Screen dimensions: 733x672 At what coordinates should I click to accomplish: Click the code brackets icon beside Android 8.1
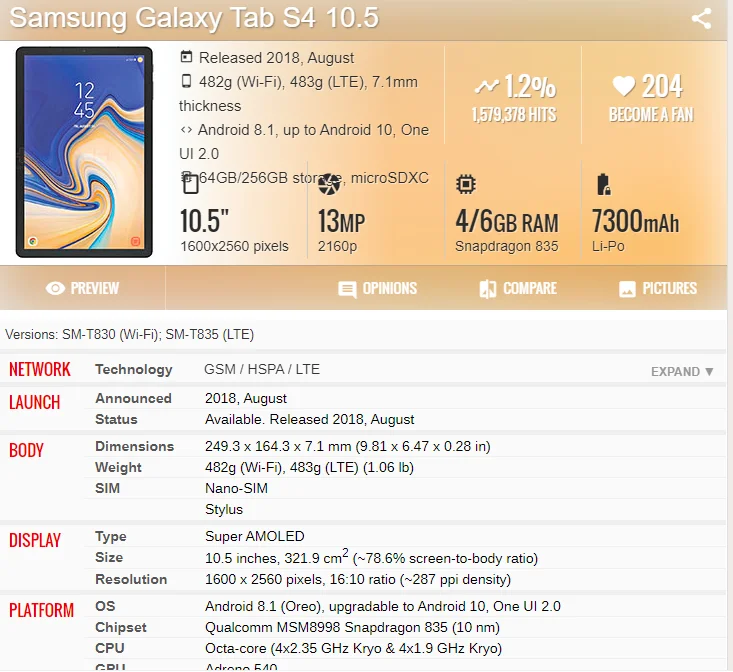click(x=186, y=129)
